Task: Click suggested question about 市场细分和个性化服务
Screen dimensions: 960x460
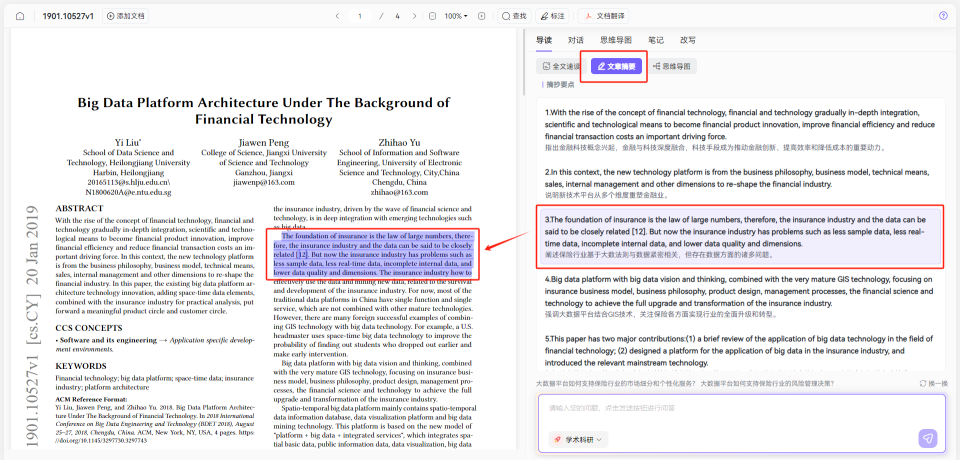Action: [x=615, y=383]
